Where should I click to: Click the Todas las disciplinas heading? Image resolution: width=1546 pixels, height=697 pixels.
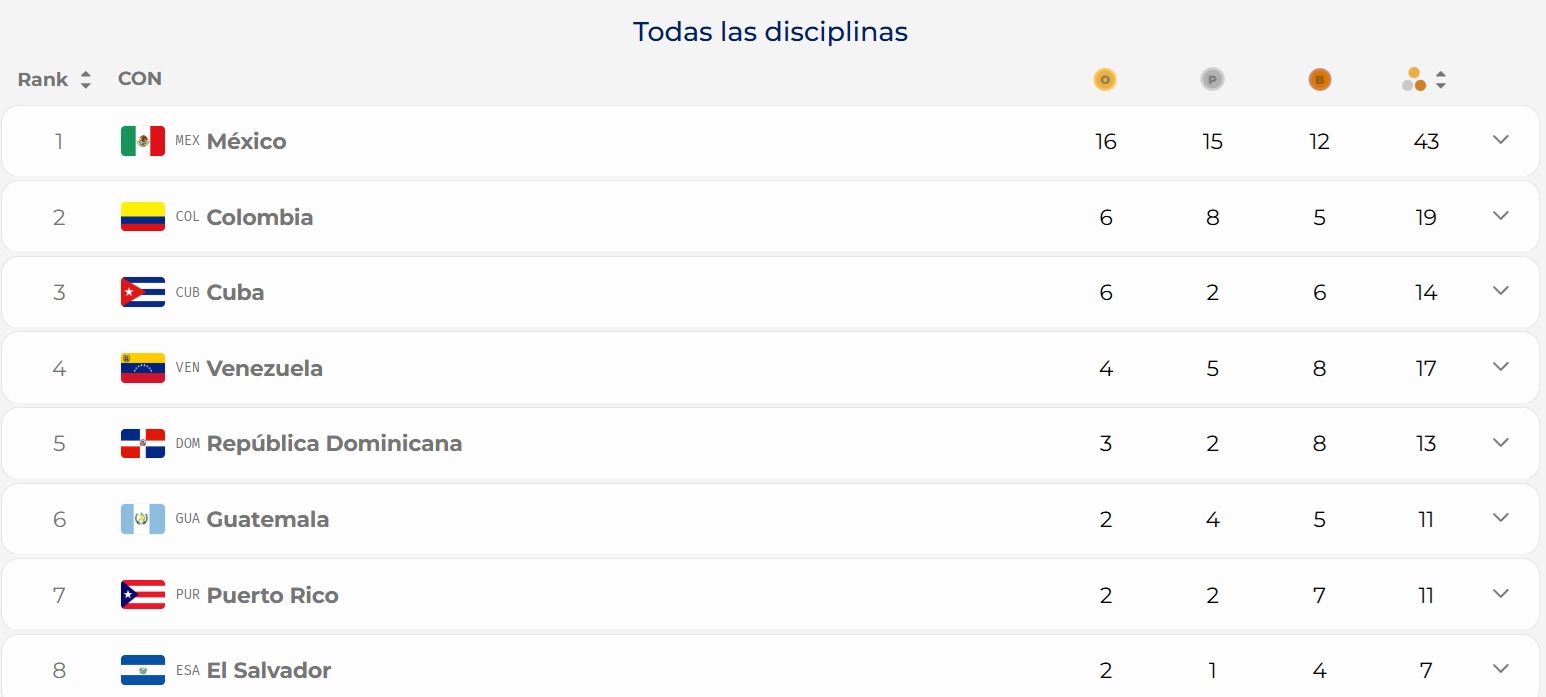point(771,32)
